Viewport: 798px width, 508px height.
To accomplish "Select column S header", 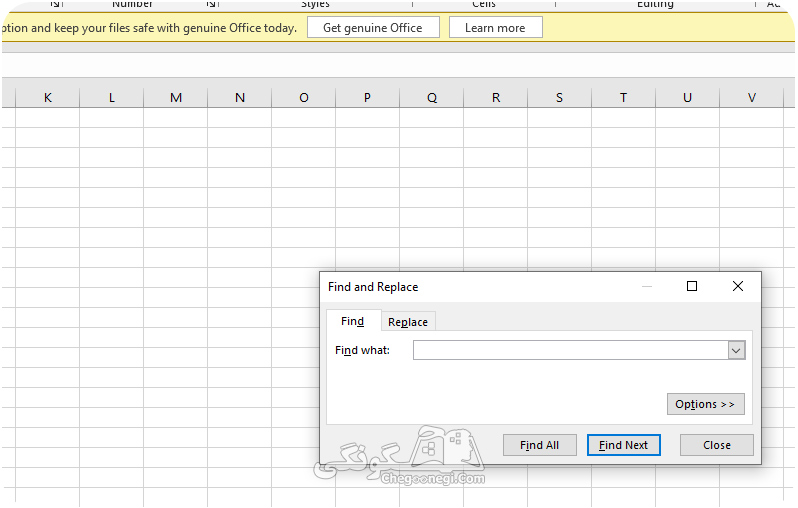I will click(560, 97).
